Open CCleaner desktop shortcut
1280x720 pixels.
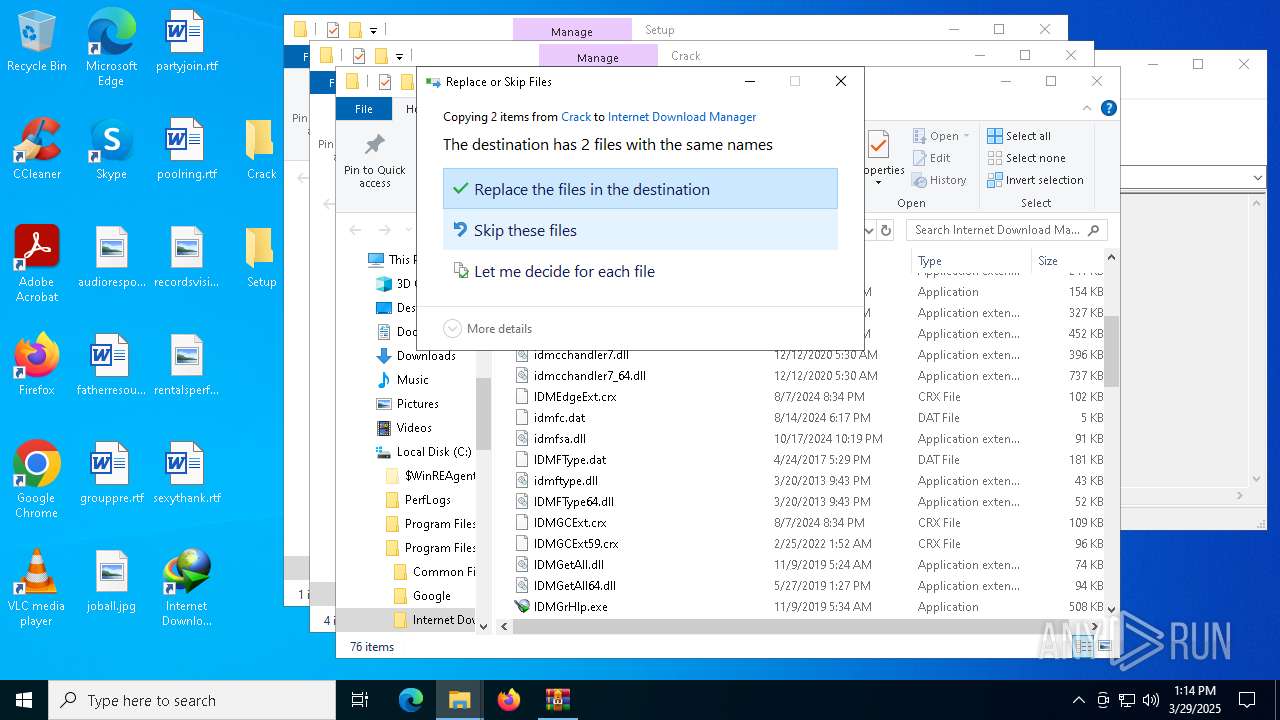pyautogui.click(x=37, y=148)
